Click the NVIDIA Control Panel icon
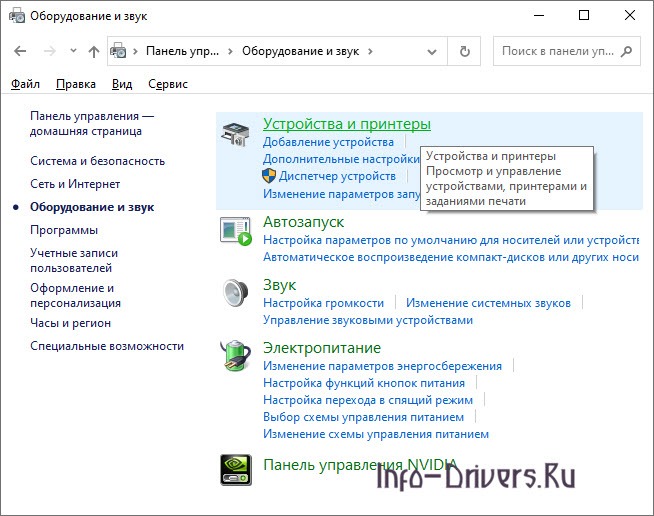The image size is (654, 516). tap(236, 468)
